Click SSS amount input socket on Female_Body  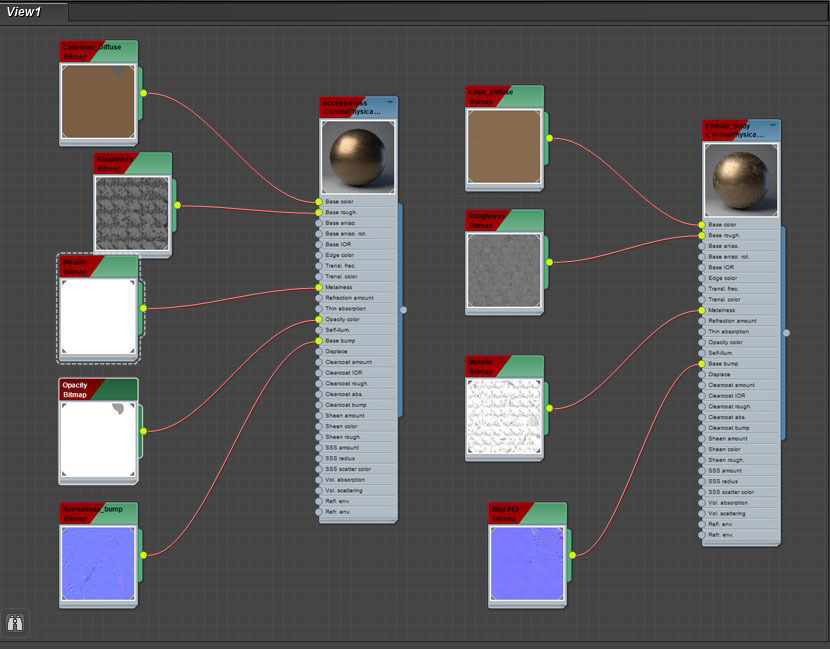(x=701, y=471)
